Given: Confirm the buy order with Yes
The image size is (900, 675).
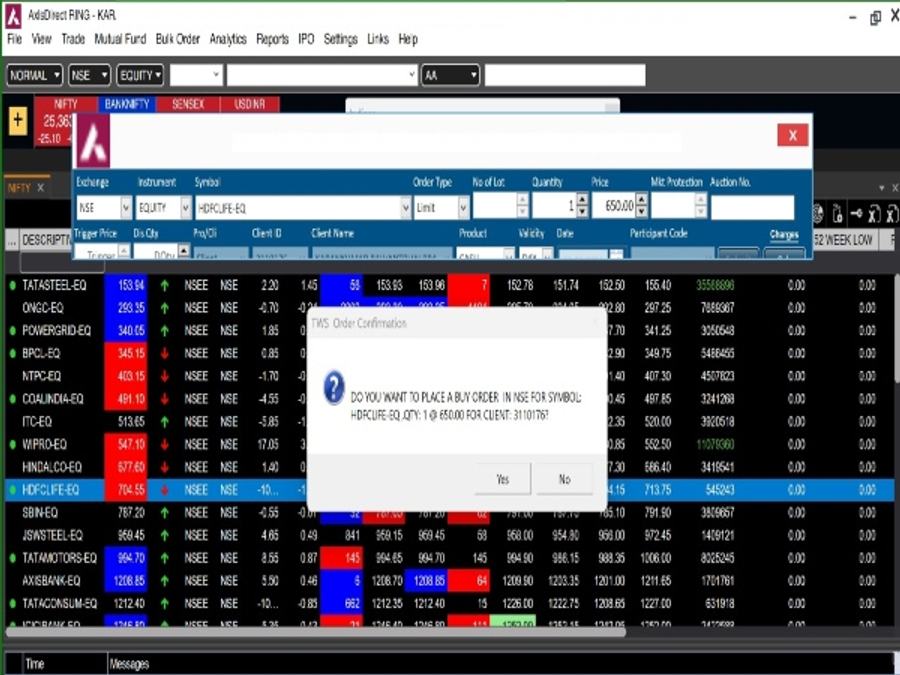Looking at the screenshot, I should 503,479.
